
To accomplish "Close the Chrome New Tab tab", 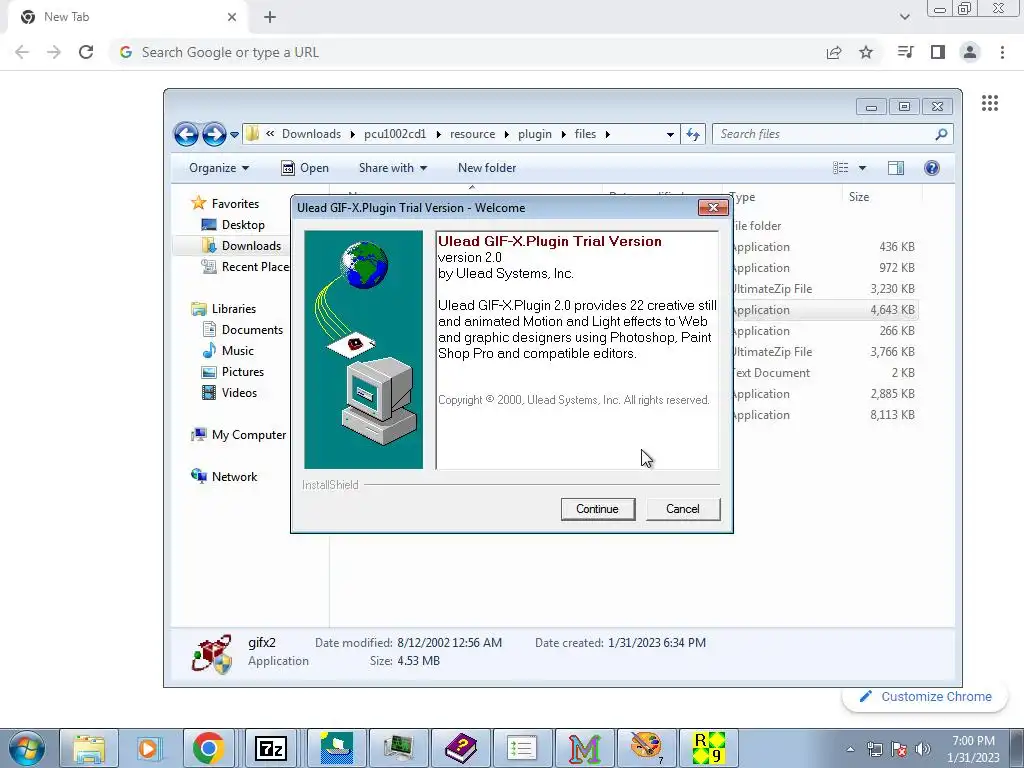I will click(232, 17).
